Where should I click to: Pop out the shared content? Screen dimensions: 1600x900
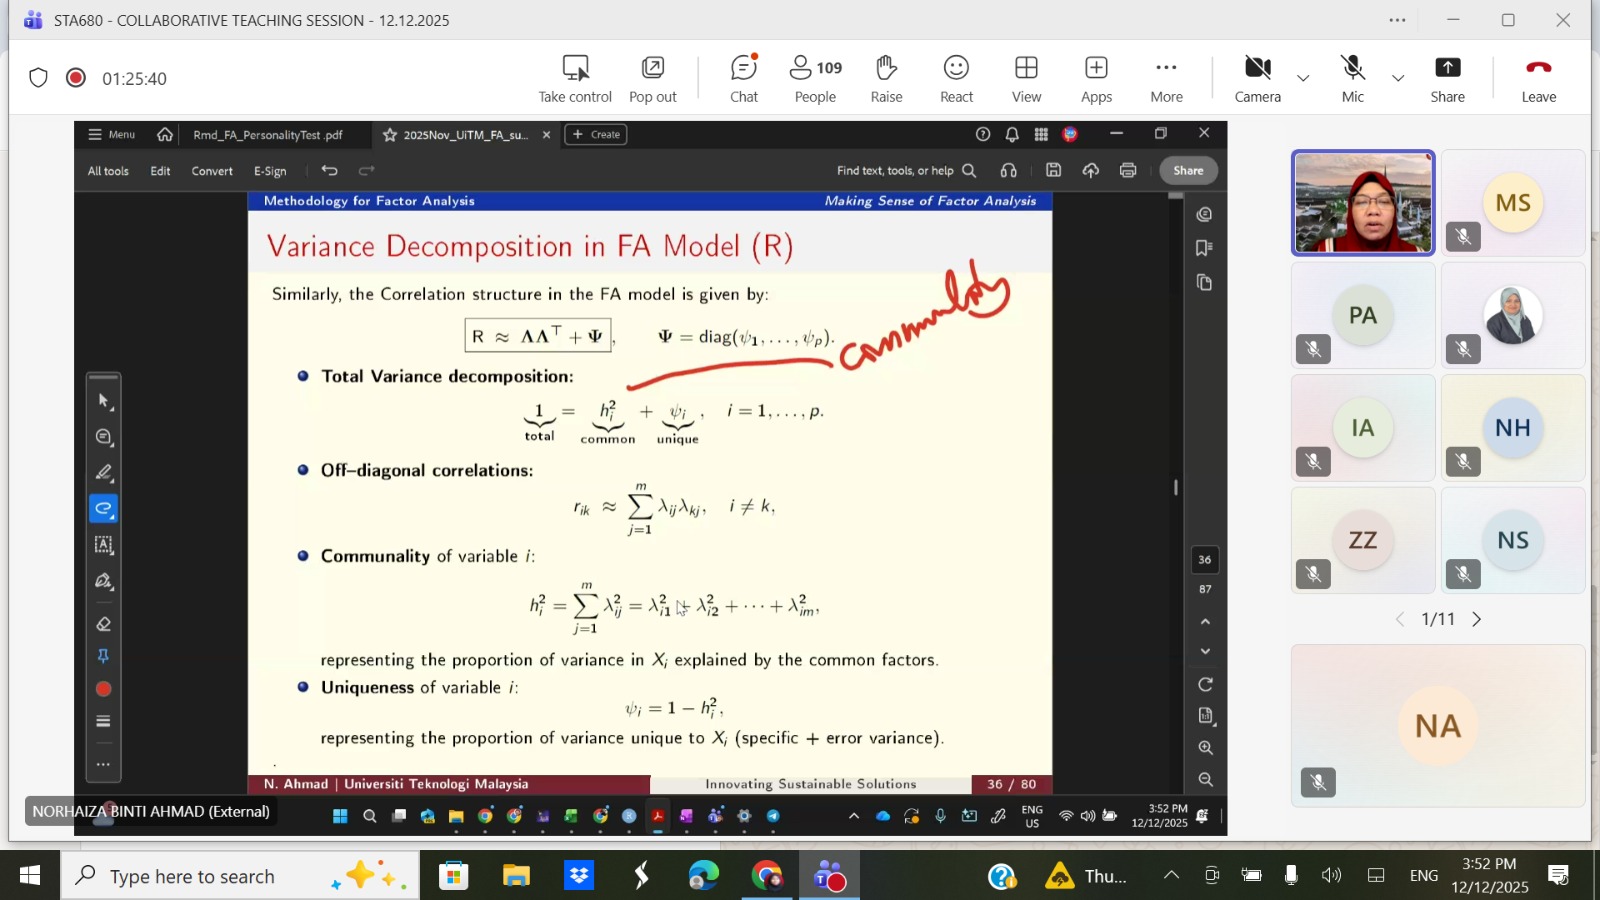(x=652, y=79)
